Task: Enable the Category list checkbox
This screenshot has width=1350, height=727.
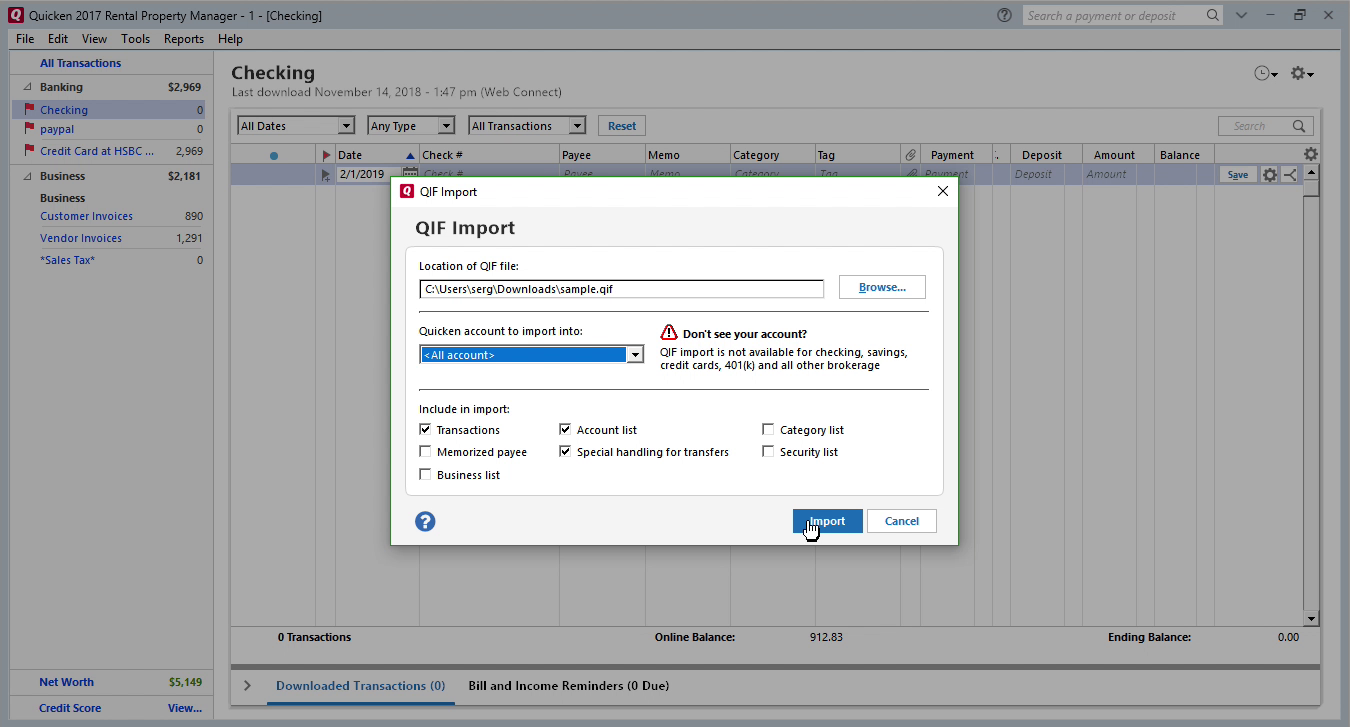Action: click(768, 429)
